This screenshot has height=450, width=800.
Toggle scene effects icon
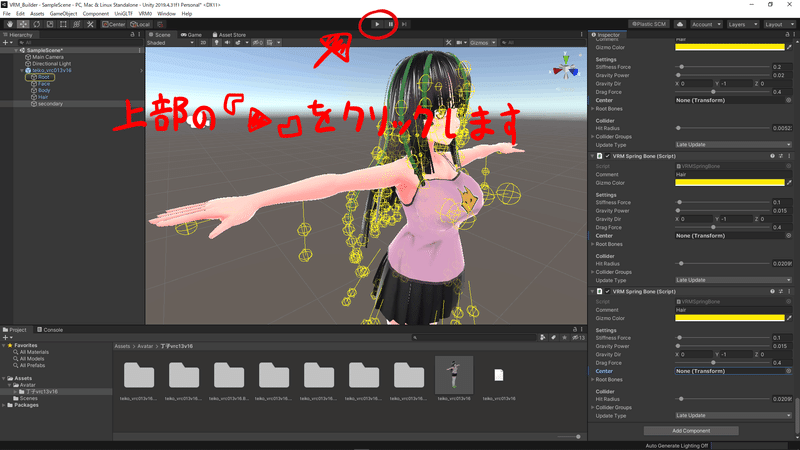(x=238, y=43)
